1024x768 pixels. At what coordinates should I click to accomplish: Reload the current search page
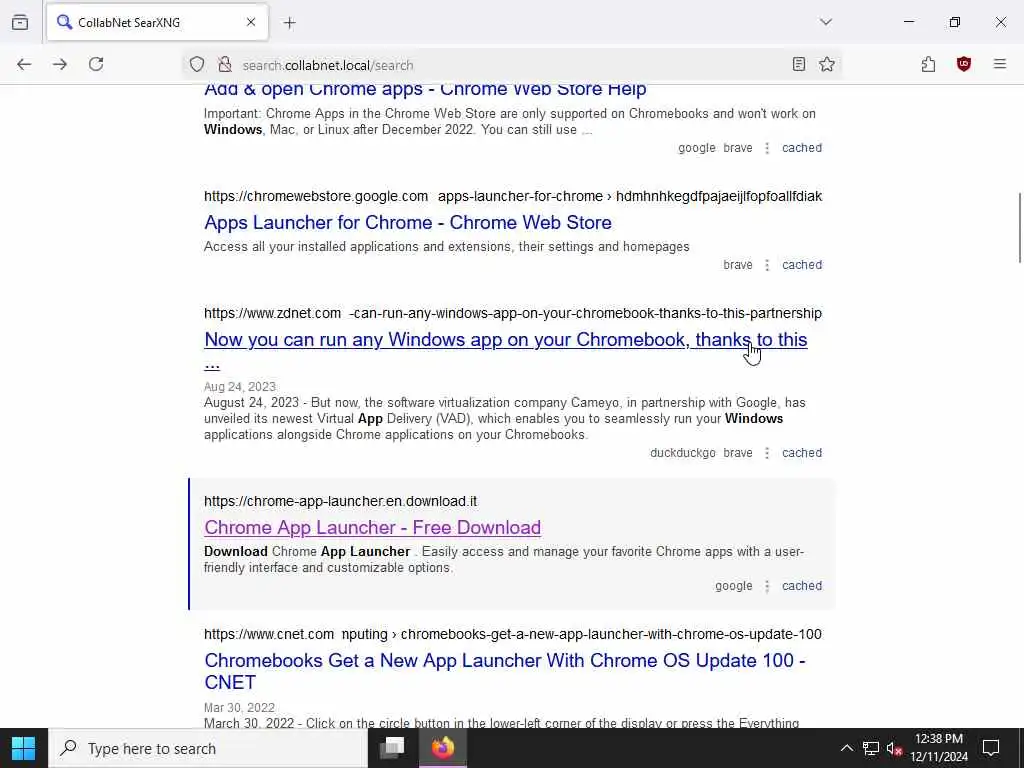coord(96,64)
